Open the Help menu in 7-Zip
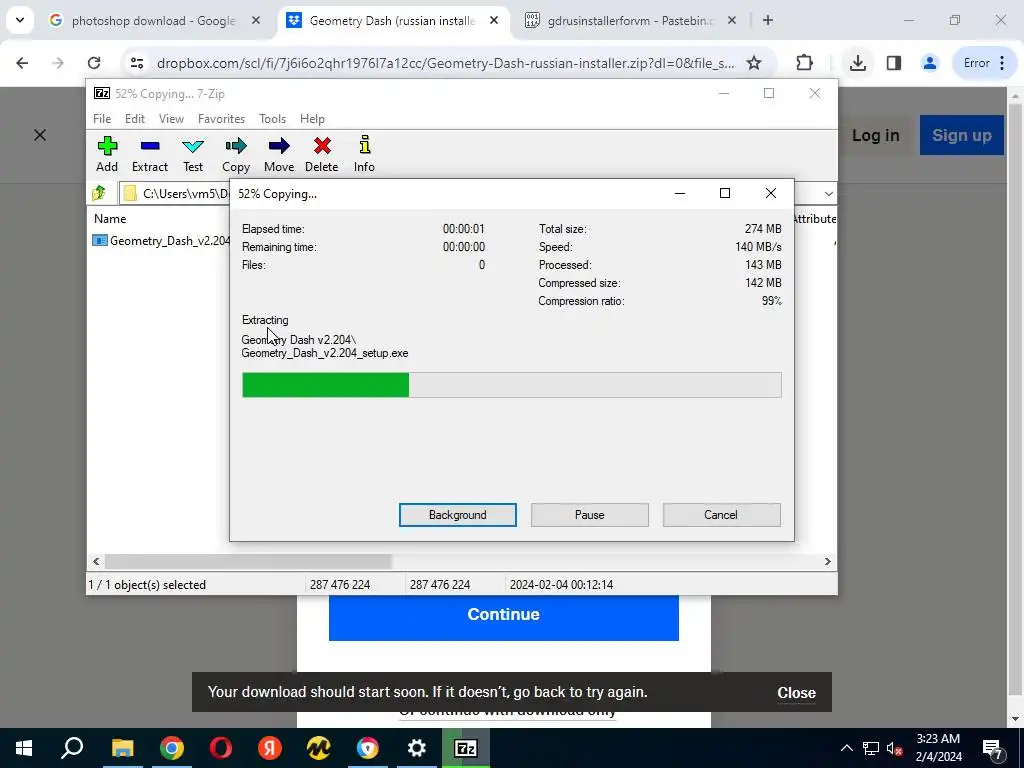The width and height of the screenshot is (1024, 768). [312, 119]
